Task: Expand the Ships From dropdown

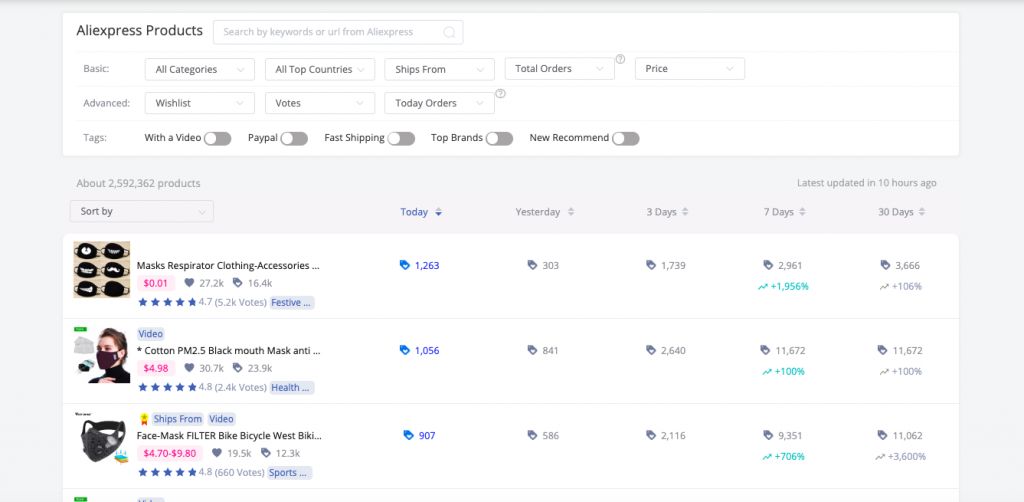Action: pos(440,69)
